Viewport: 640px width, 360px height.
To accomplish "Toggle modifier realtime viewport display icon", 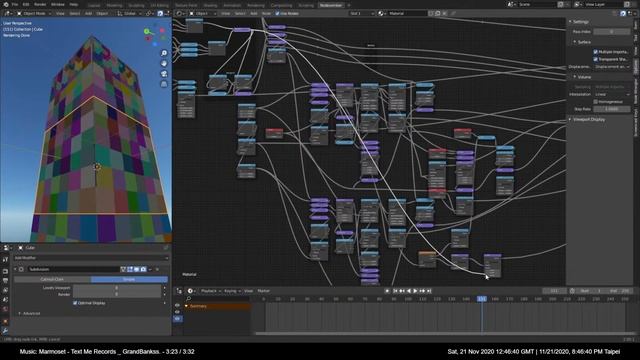I will point(136,269).
